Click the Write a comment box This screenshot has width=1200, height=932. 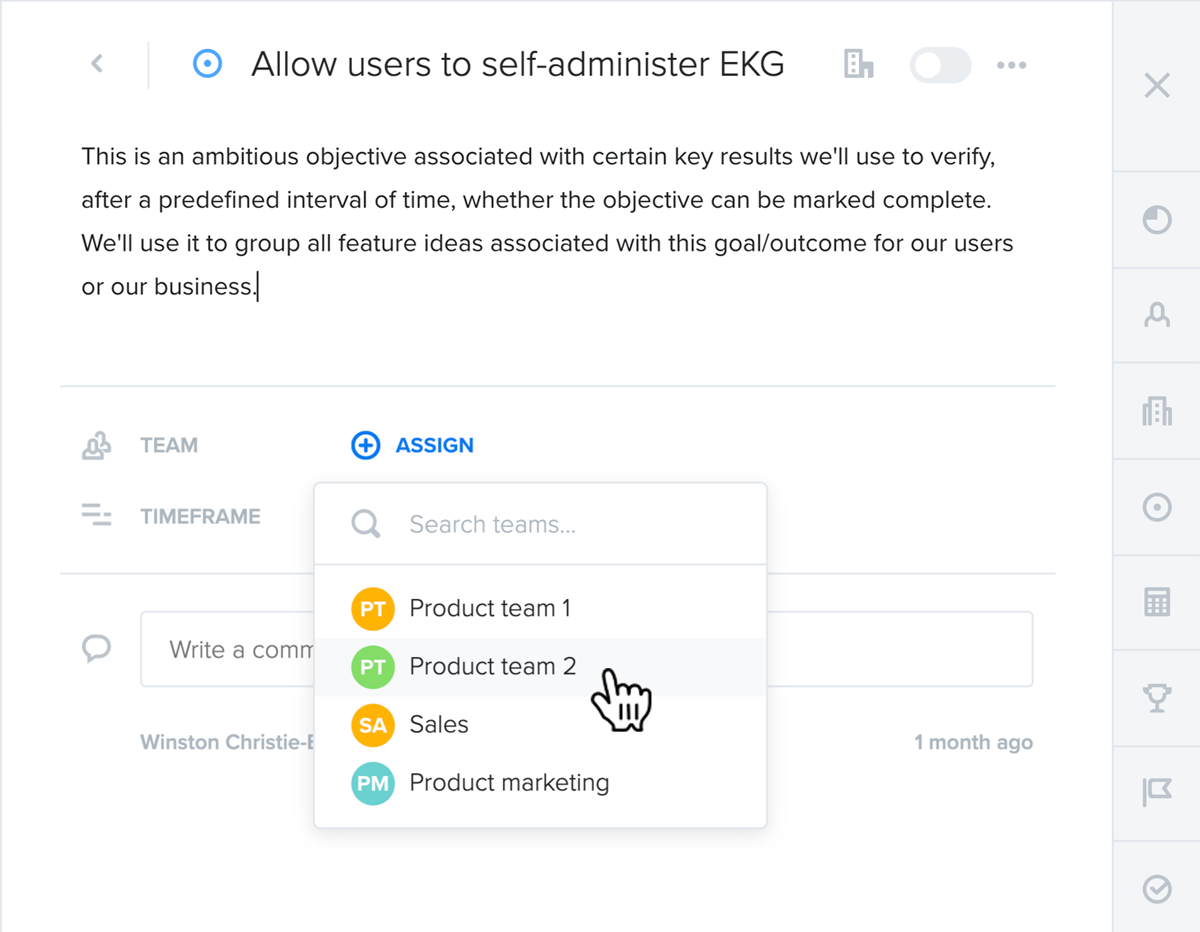coord(586,649)
